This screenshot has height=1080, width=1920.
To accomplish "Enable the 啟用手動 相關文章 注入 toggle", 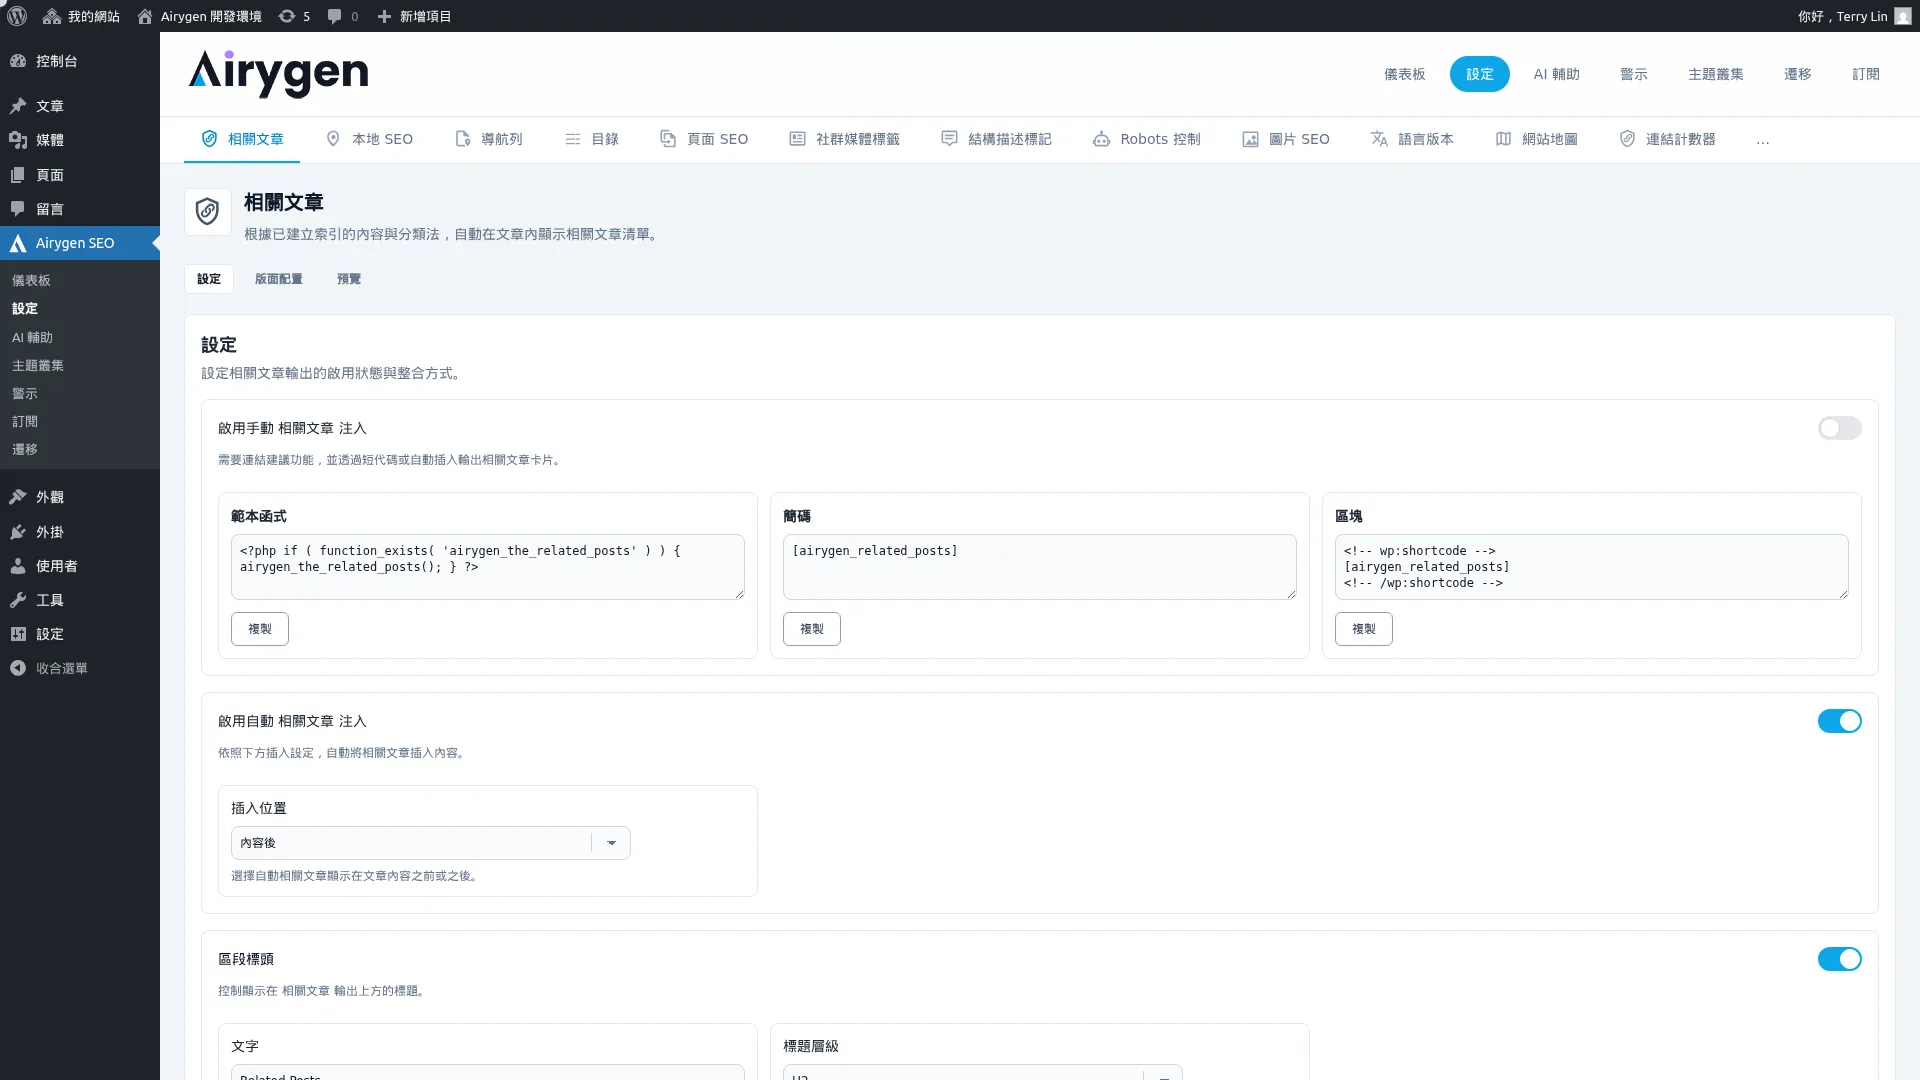I will point(1839,428).
